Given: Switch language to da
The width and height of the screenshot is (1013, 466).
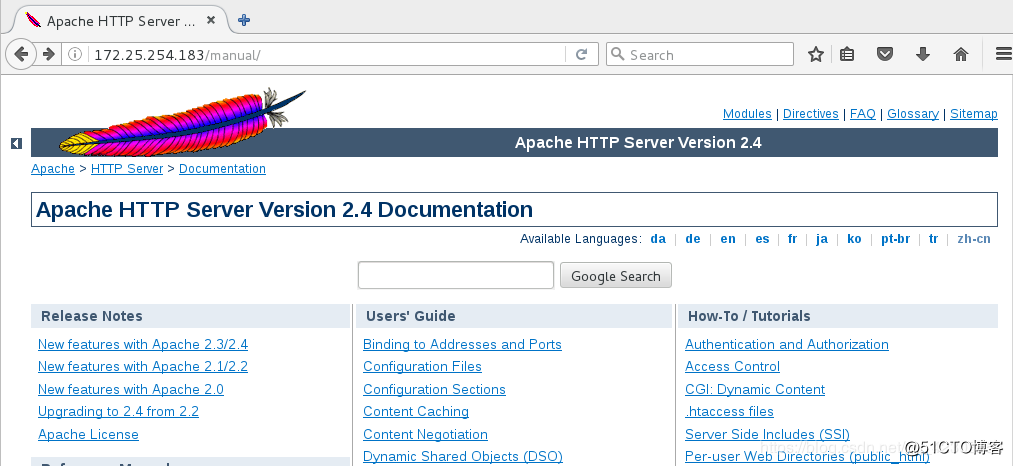Looking at the screenshot, I should click(658, 239).
